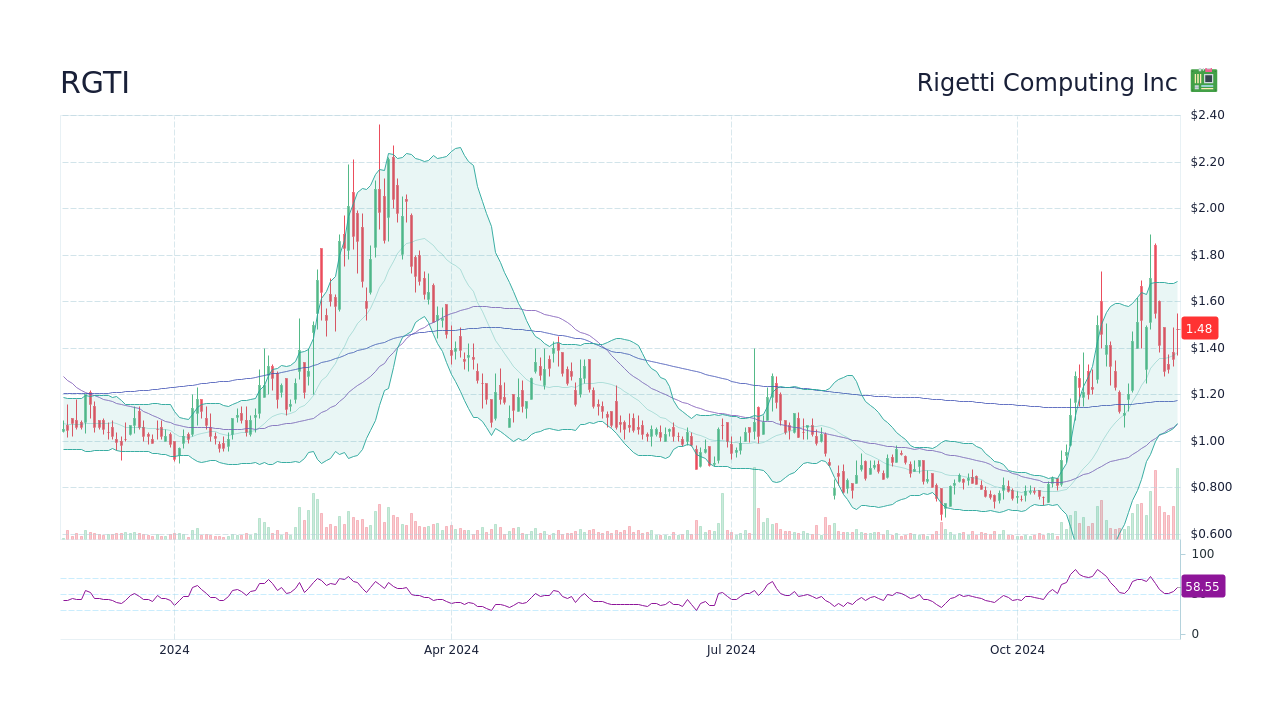Click the Apr 2024 date axis label

pos(451,650)
